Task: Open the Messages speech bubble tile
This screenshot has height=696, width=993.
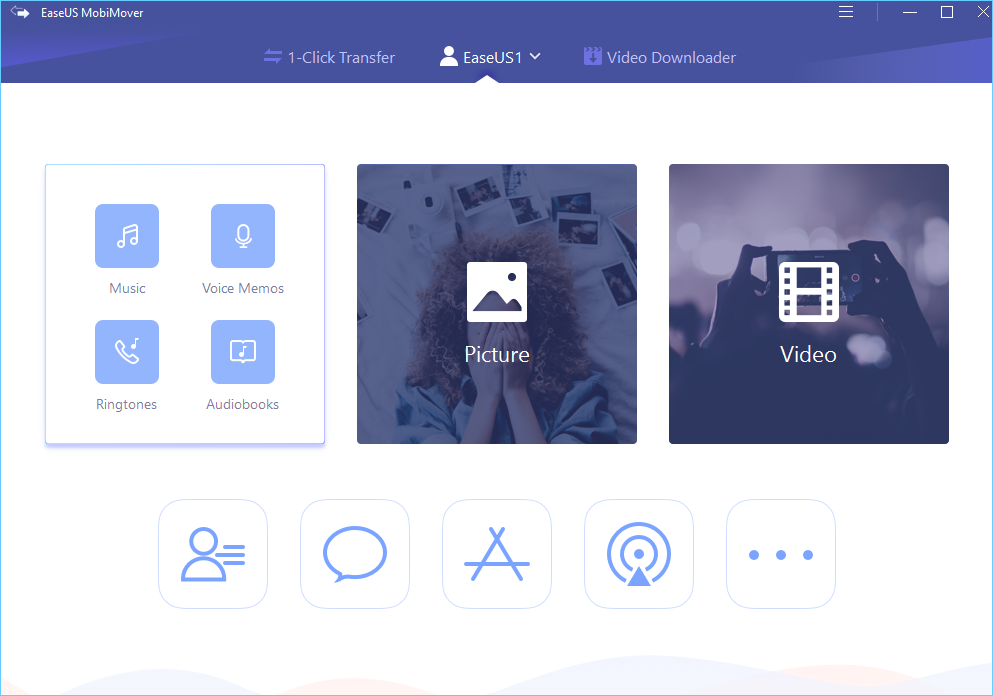Action: (x=355, y=554)
